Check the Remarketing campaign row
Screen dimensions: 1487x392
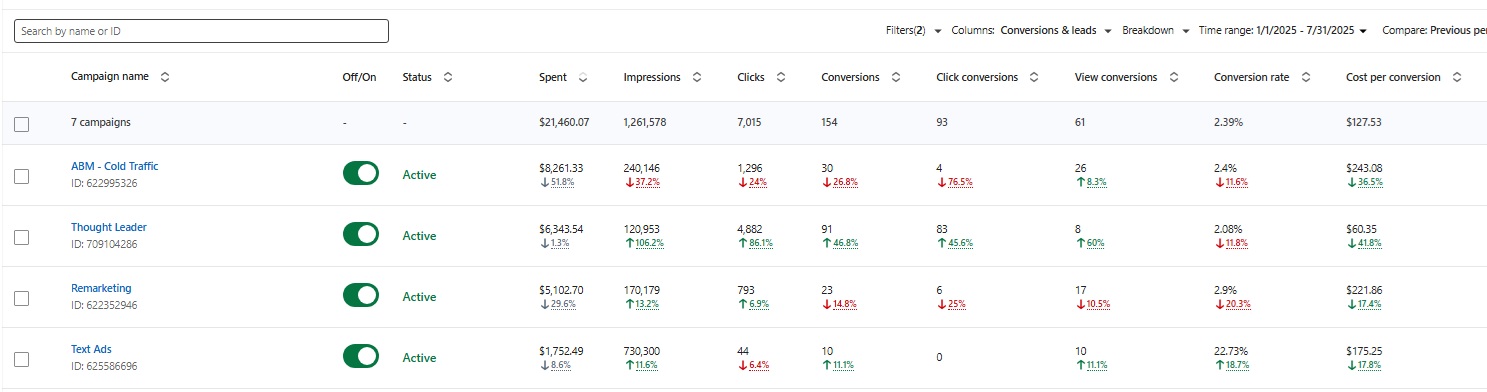point(22,298)
